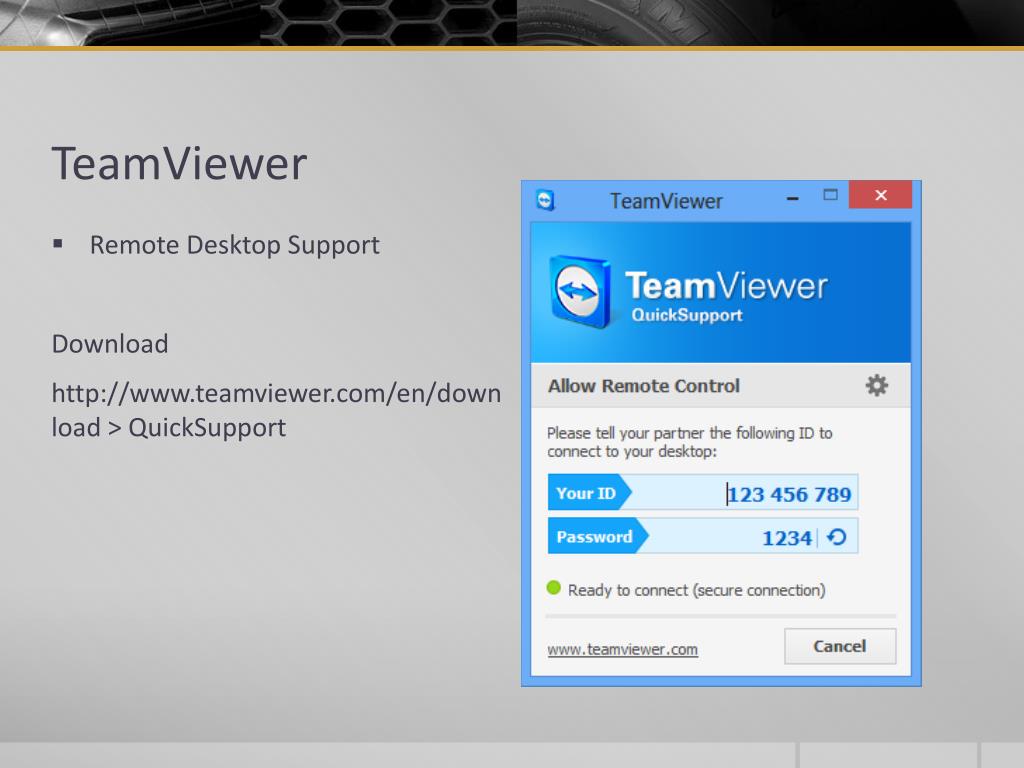Refresh the password with the circular arrow icon
This screenshot has width=1024, height=768.
(x=837, y=537)
